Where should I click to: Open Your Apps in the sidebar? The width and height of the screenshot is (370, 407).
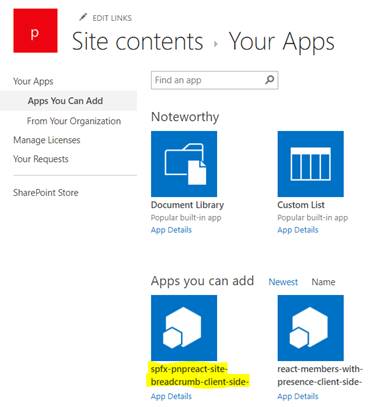[x=33, y=81]
